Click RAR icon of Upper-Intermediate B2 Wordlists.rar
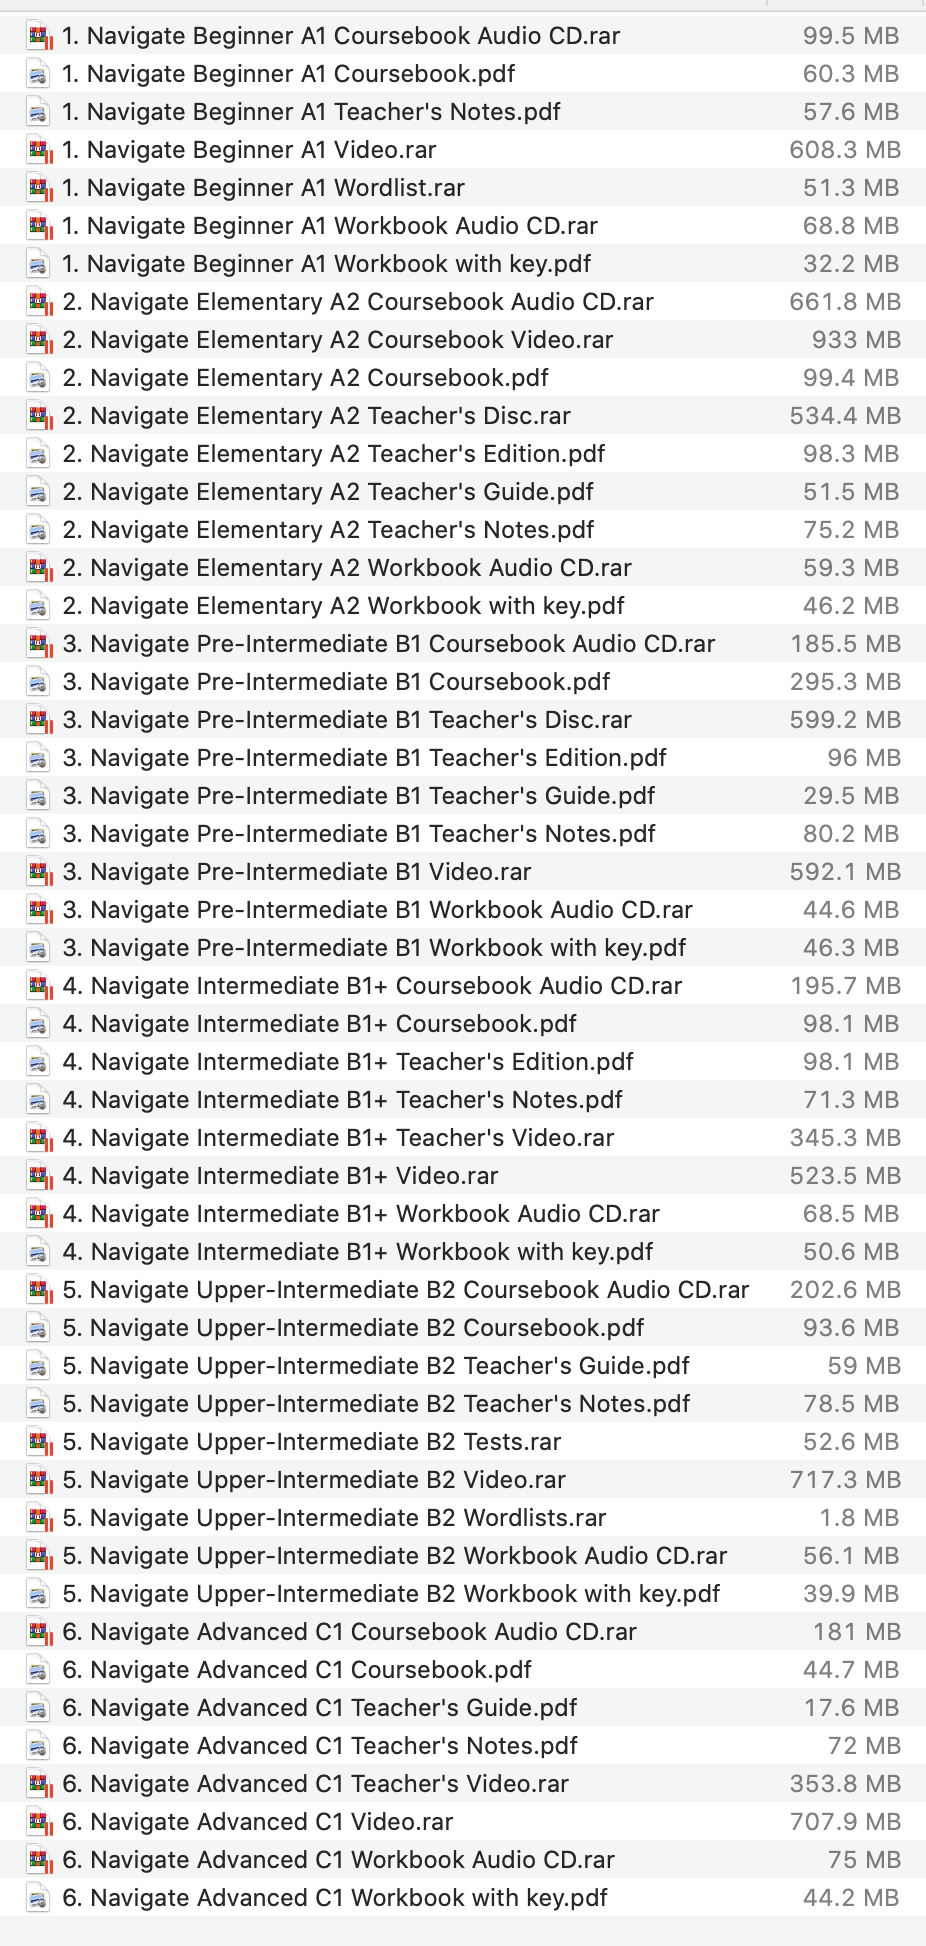Viewport: 926px width, 1946px height. pyautogui.click(x=39, y=1519)
